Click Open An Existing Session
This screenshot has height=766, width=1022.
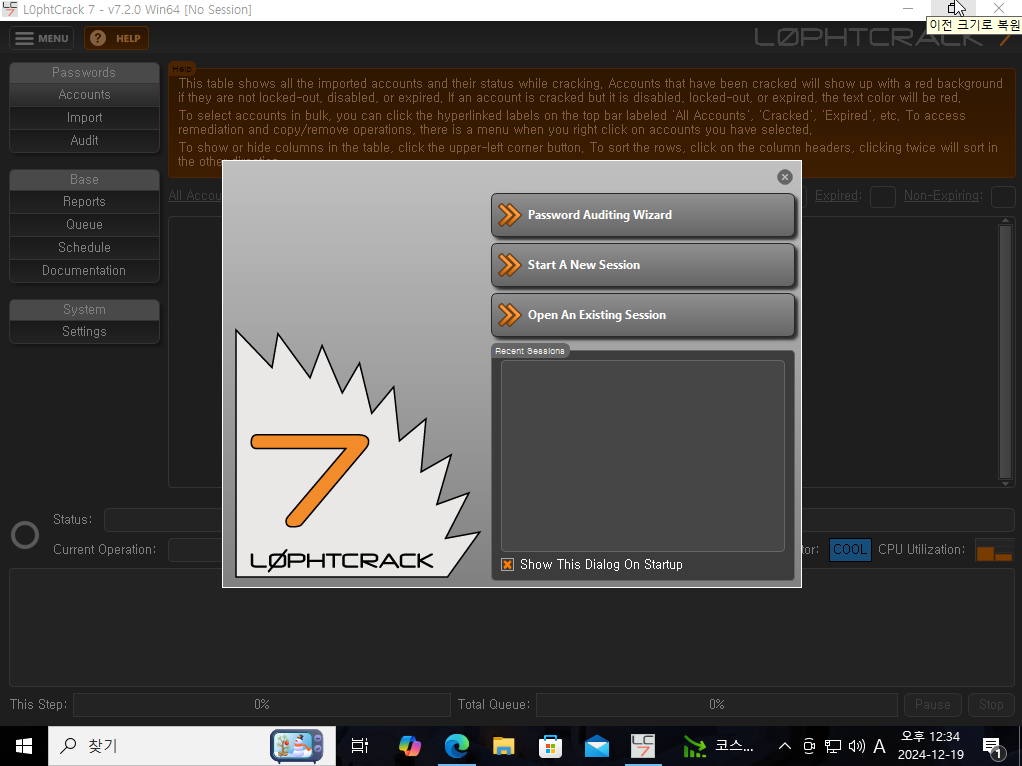(x=643, y=315)
